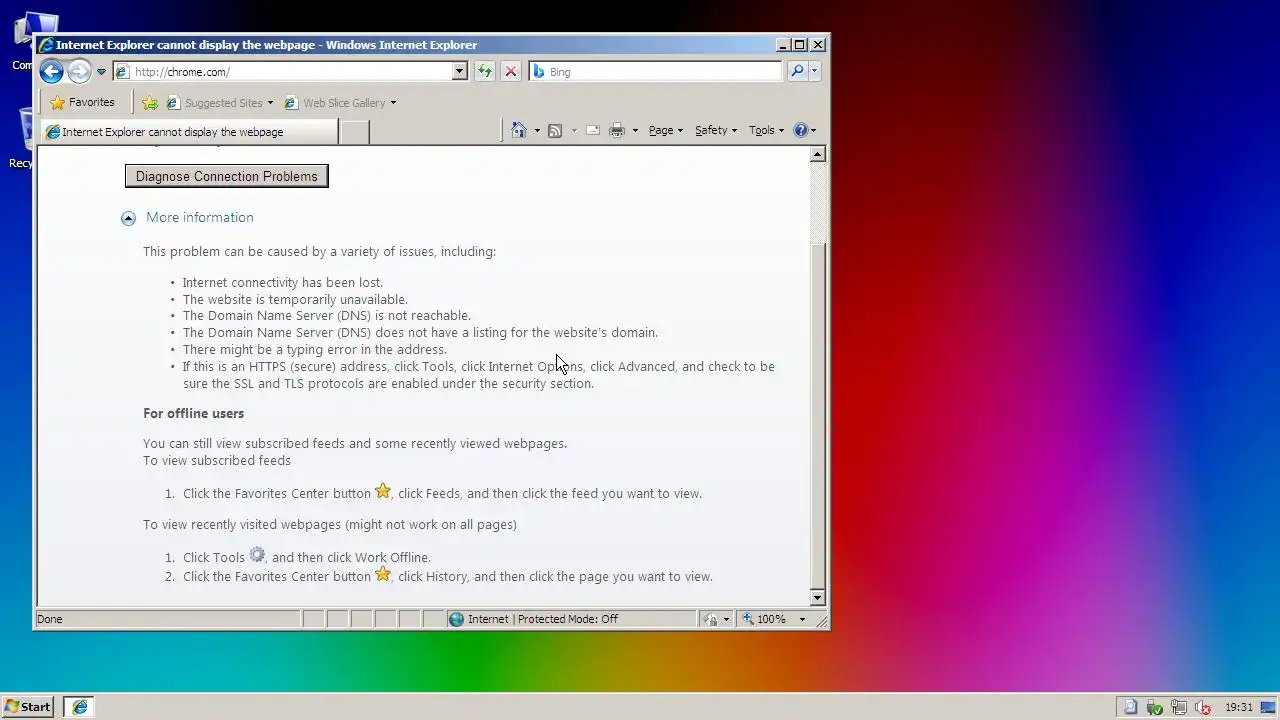Refresh the page using the green arrows icon
Screen dimensions: 1280x720
[485, 72]
